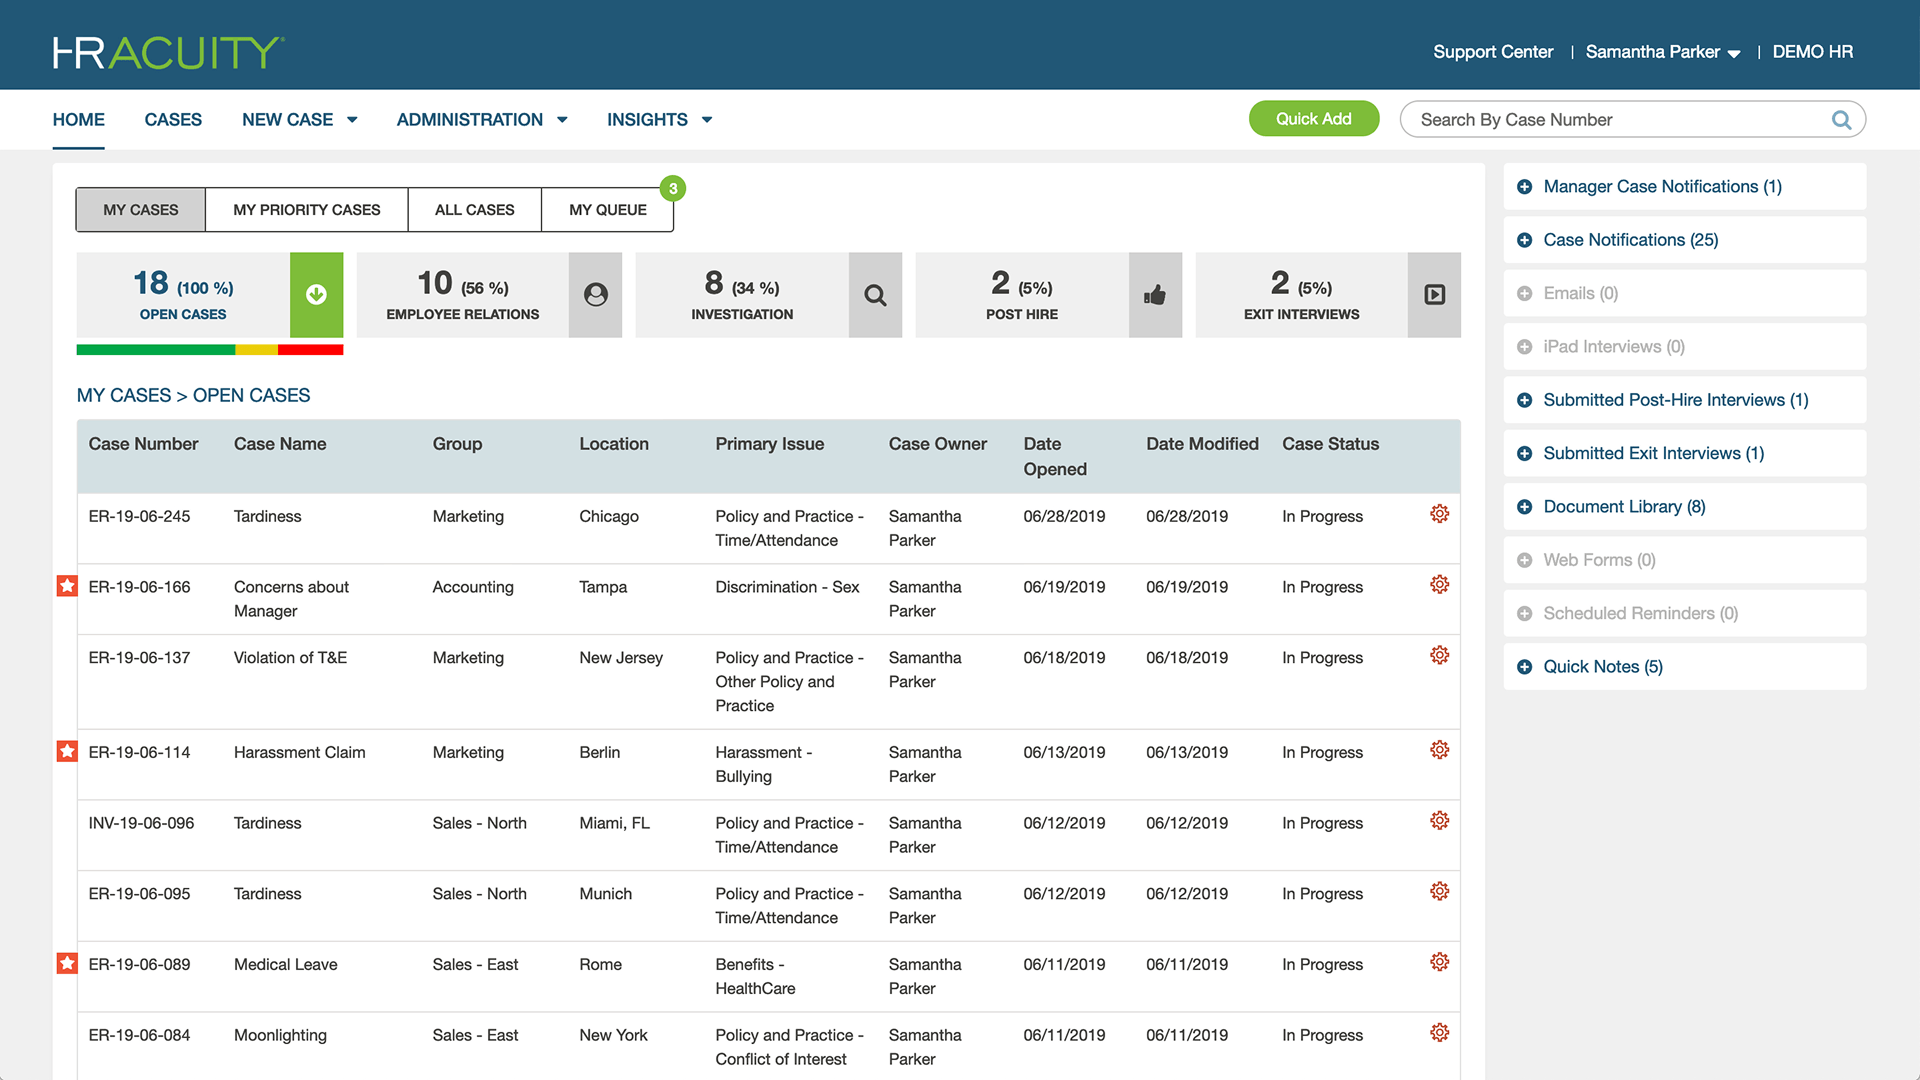Expand Case Notifications (25) panel
This screenshot has width=1920, height=1080.
pyautogui.click(x=1630, y=240)
